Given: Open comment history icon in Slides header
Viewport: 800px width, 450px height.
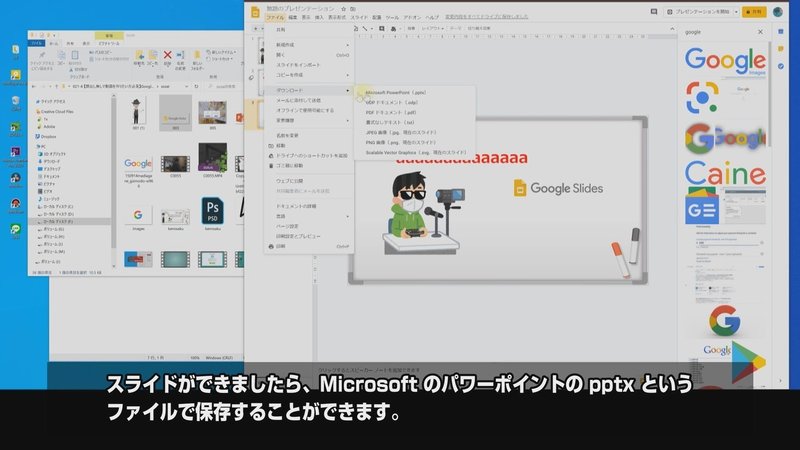Looking at the screenshot, I should (x=654, y=12).
